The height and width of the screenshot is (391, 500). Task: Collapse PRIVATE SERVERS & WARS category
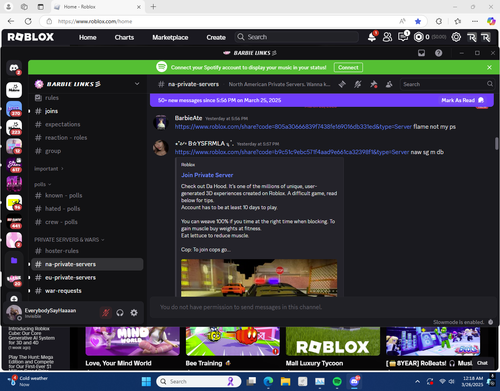pyautogui.click(x=69, y=240)
